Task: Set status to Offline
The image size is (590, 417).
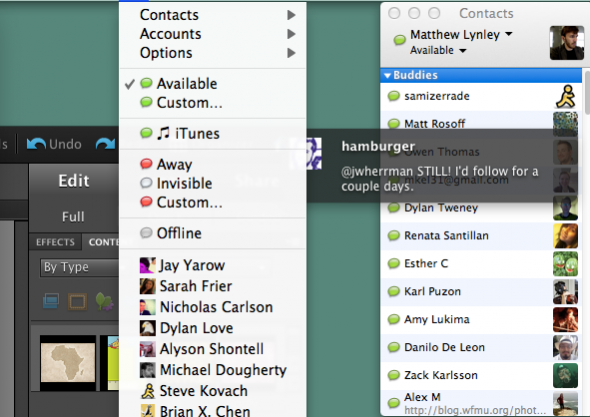Action: 213,233
